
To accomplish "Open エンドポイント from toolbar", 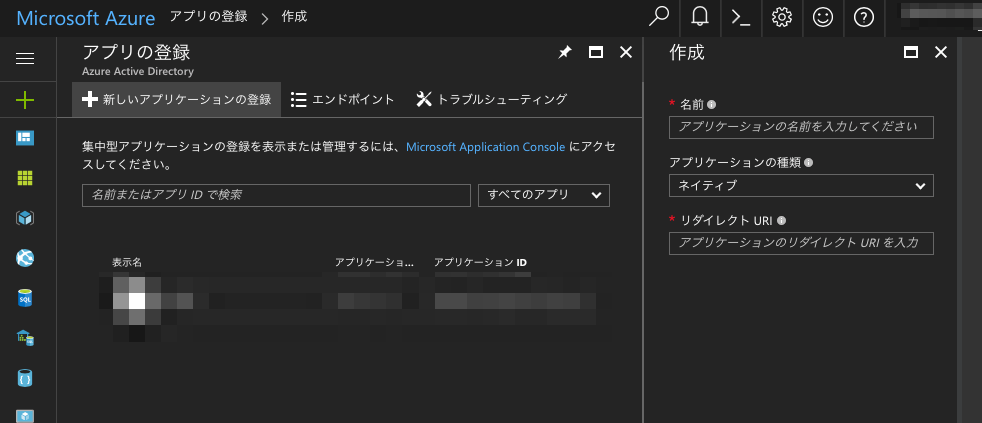I will tap(343, 99).
